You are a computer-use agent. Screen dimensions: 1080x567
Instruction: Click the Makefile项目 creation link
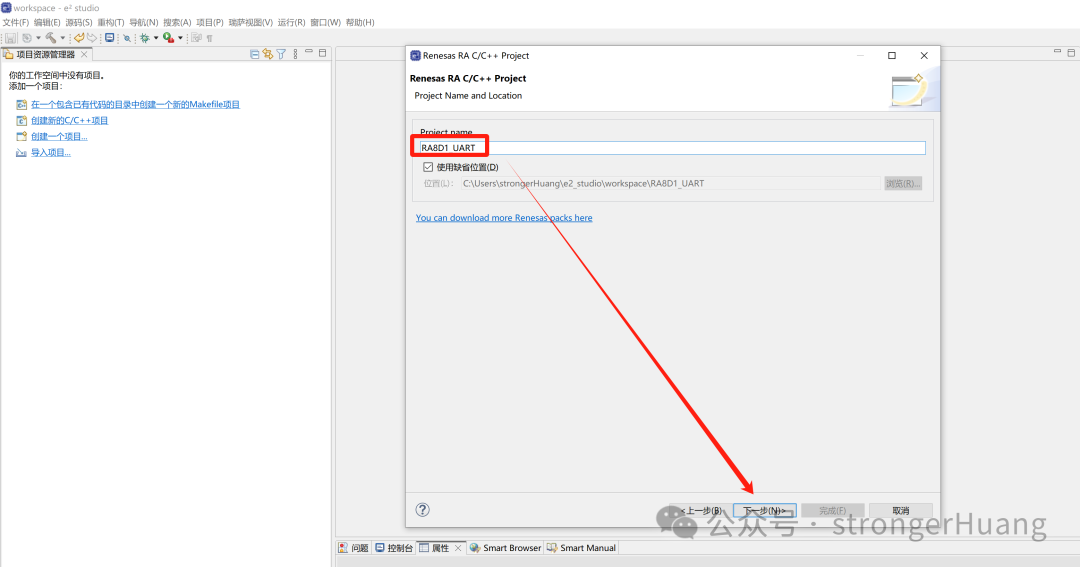point(136,105)
